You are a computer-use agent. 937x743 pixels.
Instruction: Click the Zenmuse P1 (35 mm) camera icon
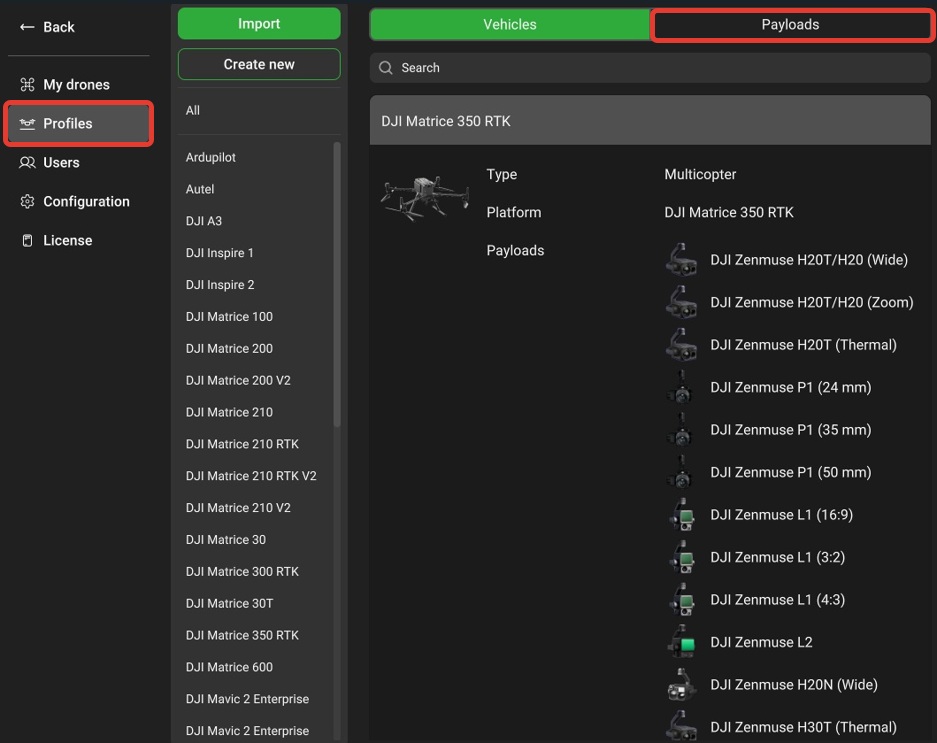682,429
